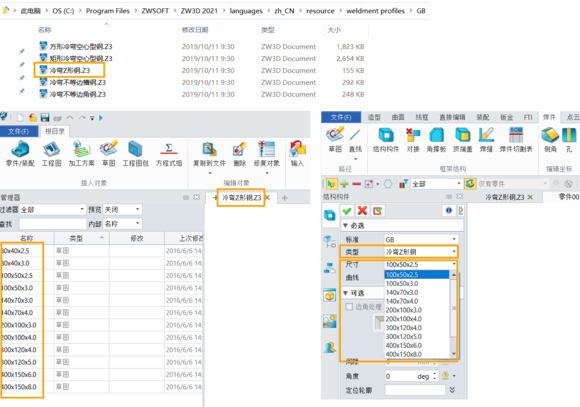580x407 pixels.
Task: Select the Structural member (结构构件) tool
Action: (386, 140)
